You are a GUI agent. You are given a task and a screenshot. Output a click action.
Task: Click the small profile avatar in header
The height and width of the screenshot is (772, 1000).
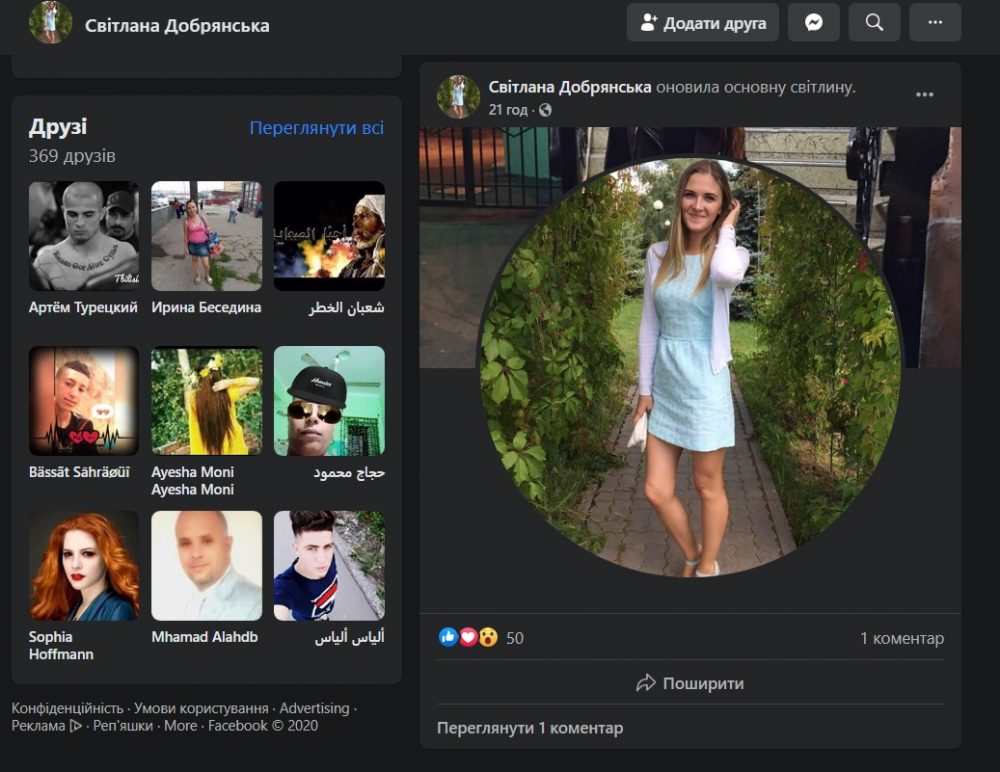pyautogui.click(x=50, y=23)
